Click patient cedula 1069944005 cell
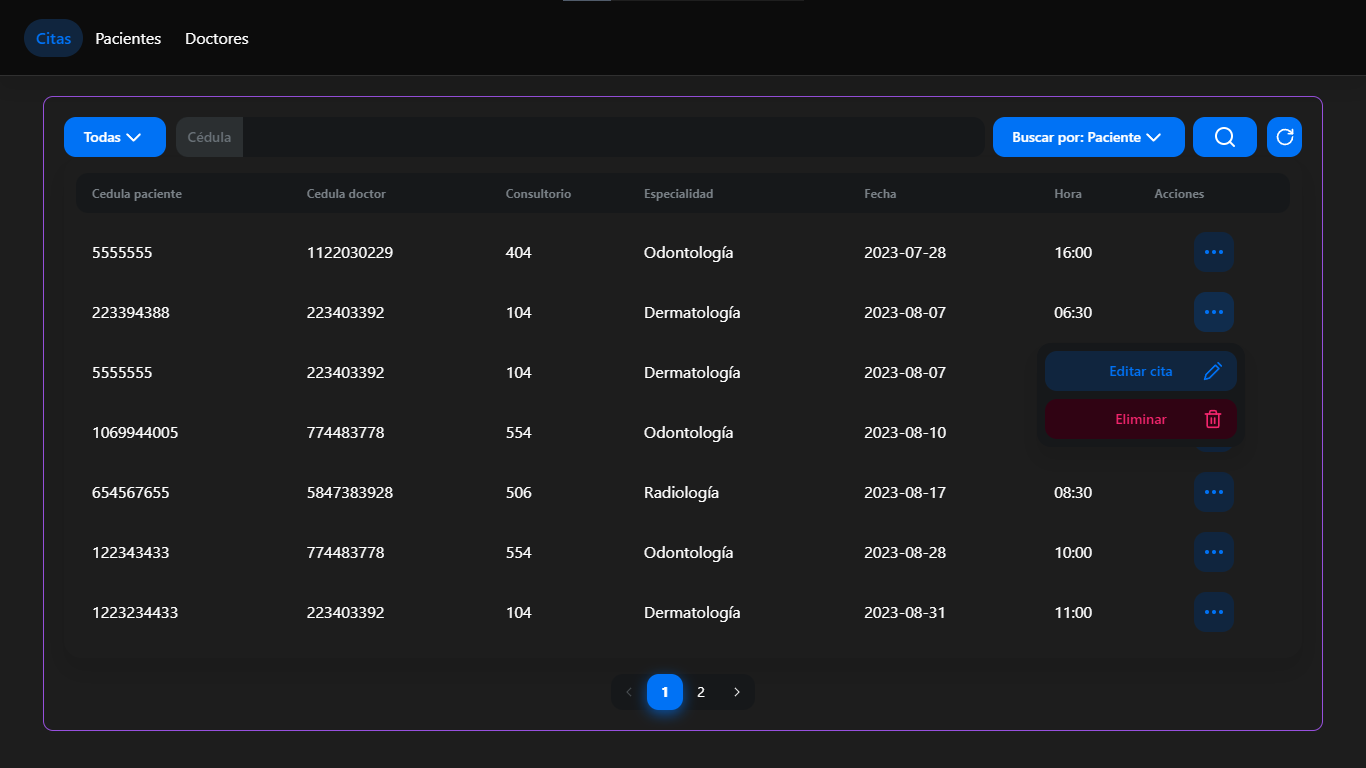Screen dimensions: 1366x768 (x=135, y=432)
